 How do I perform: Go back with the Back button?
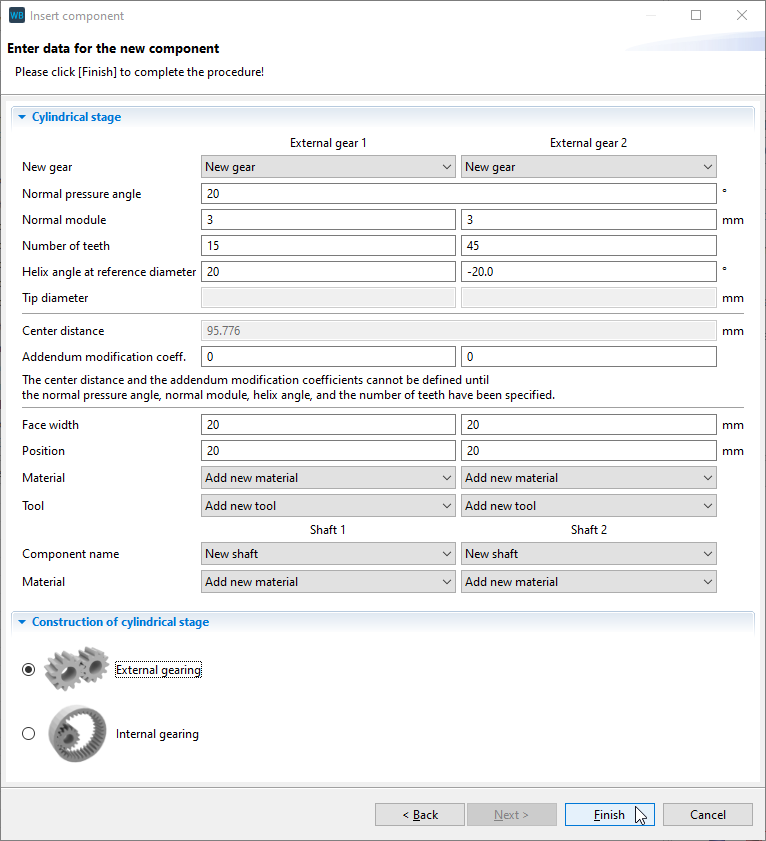pyautogui.click(x=420, y=815)
